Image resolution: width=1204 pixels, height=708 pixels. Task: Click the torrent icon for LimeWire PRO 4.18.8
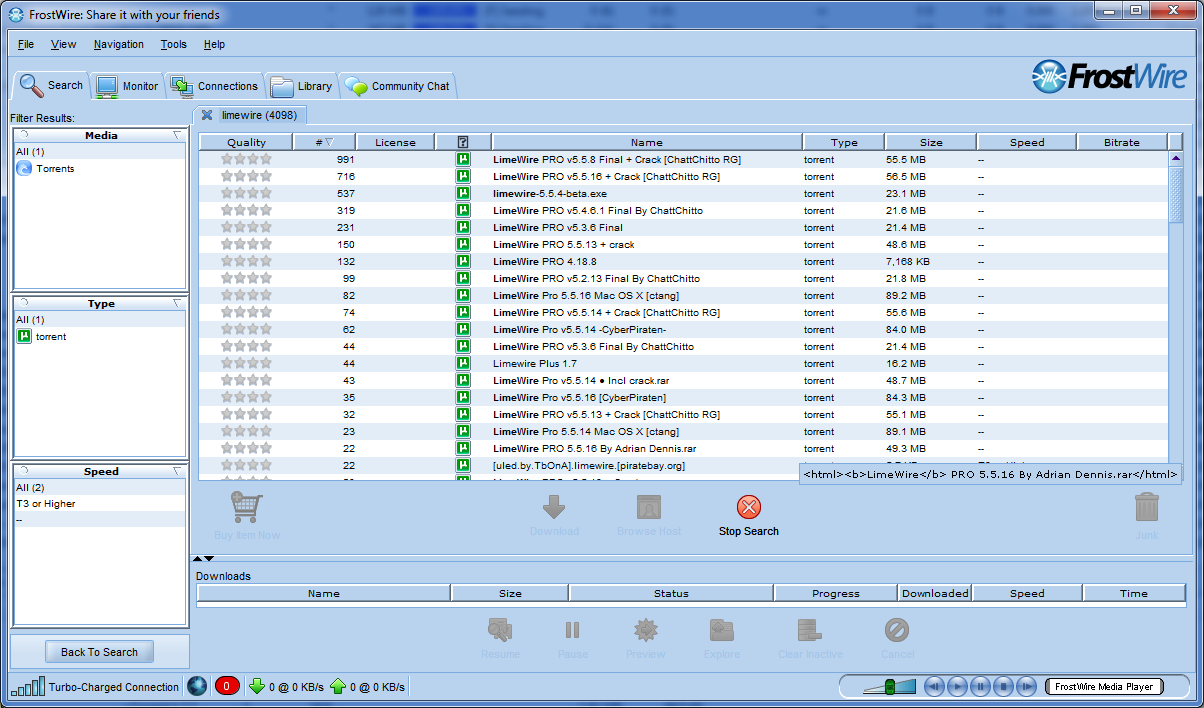click(x=463, y=261)
